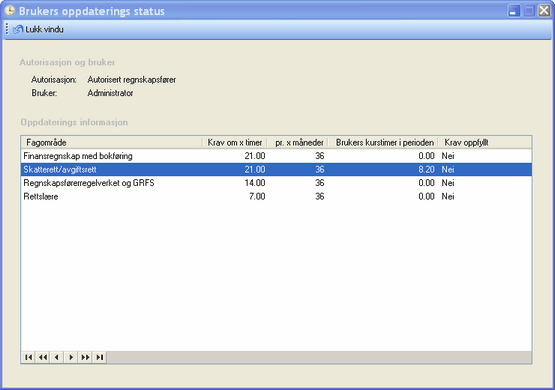Select Rettslære row
Viewport: 555px width, 390px height.
tap(276, 196)
